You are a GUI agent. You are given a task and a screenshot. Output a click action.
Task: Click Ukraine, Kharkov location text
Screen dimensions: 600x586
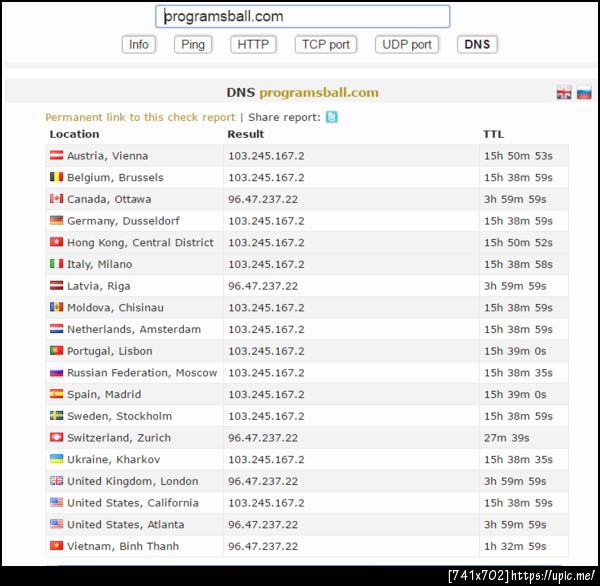point(114,459)
